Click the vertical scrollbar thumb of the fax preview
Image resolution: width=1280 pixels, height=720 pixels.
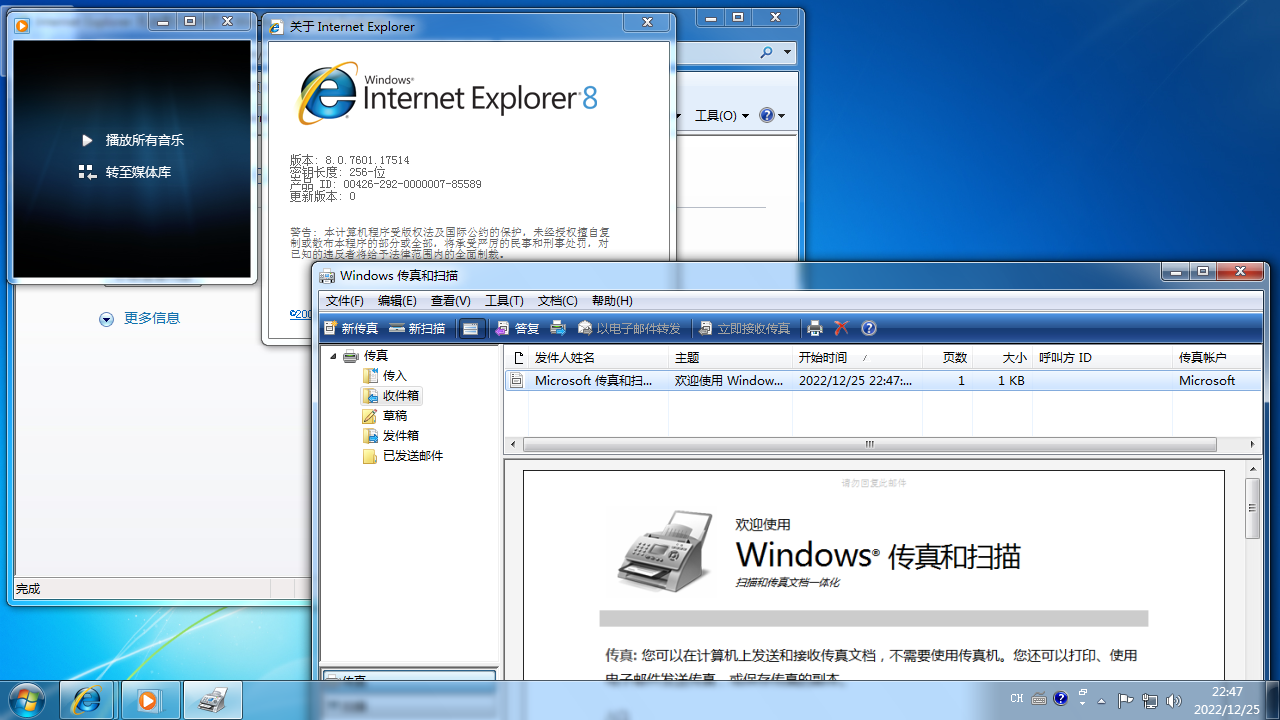tap(1252, 508)
